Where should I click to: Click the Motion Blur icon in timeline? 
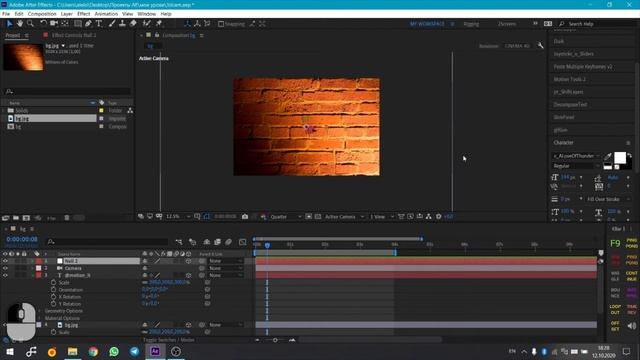[x=228, y=242]
